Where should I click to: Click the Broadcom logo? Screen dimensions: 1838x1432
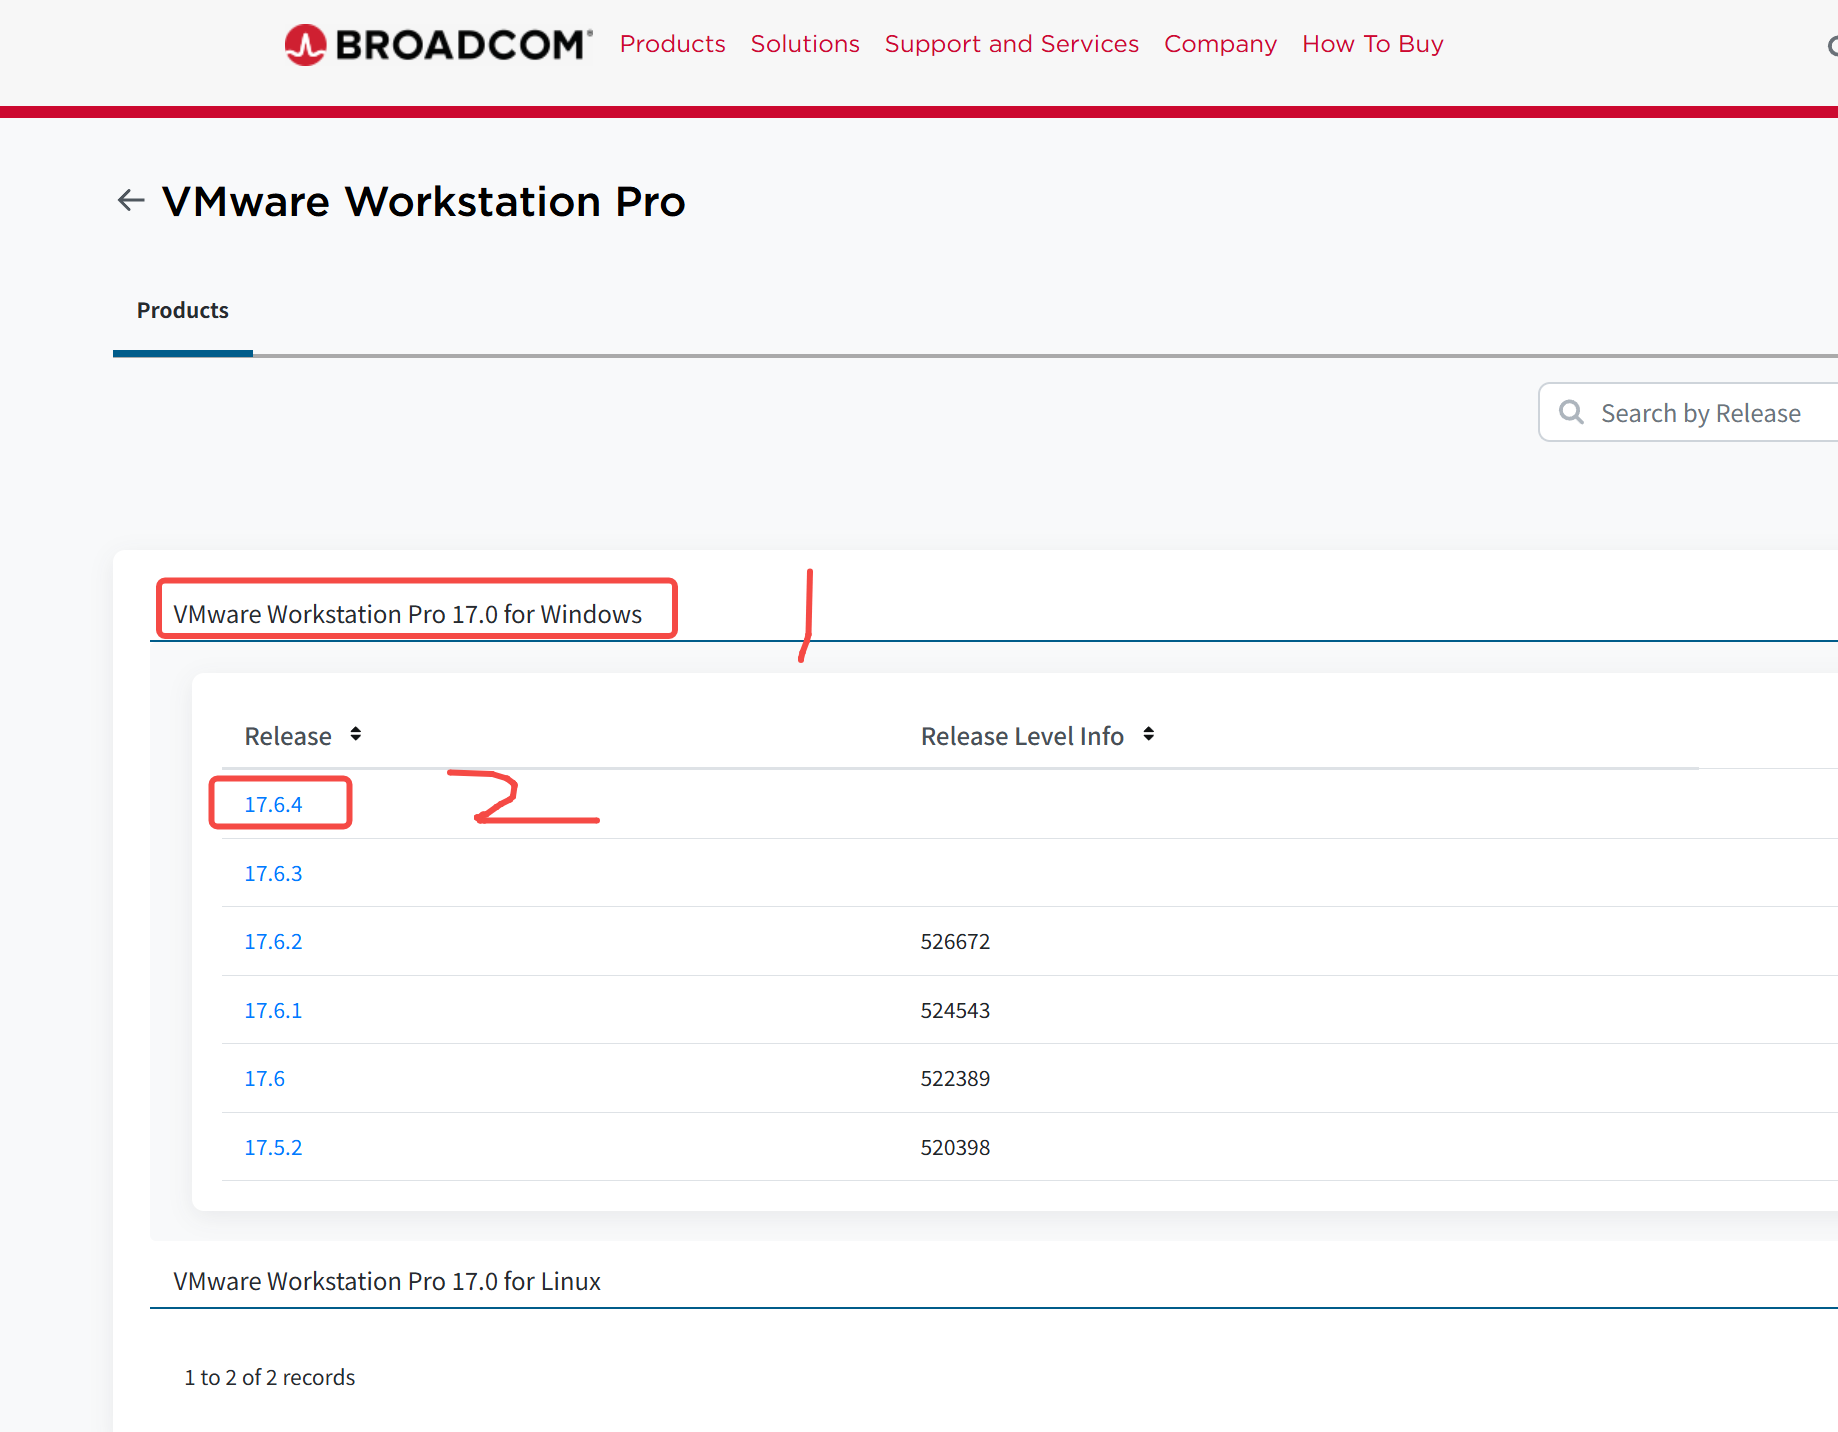point(438,45)
